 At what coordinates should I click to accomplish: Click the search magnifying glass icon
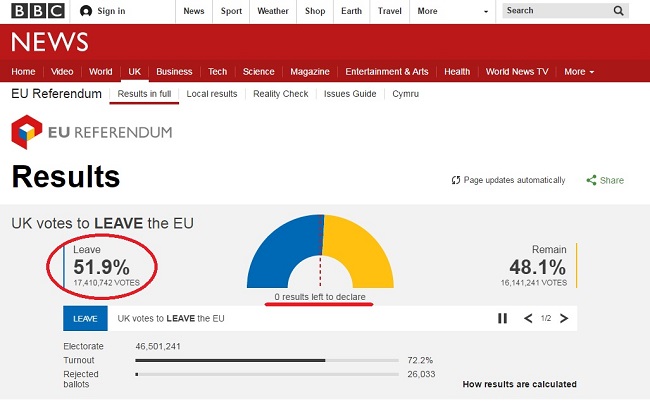pyautogui.click(x=619, y=11)
